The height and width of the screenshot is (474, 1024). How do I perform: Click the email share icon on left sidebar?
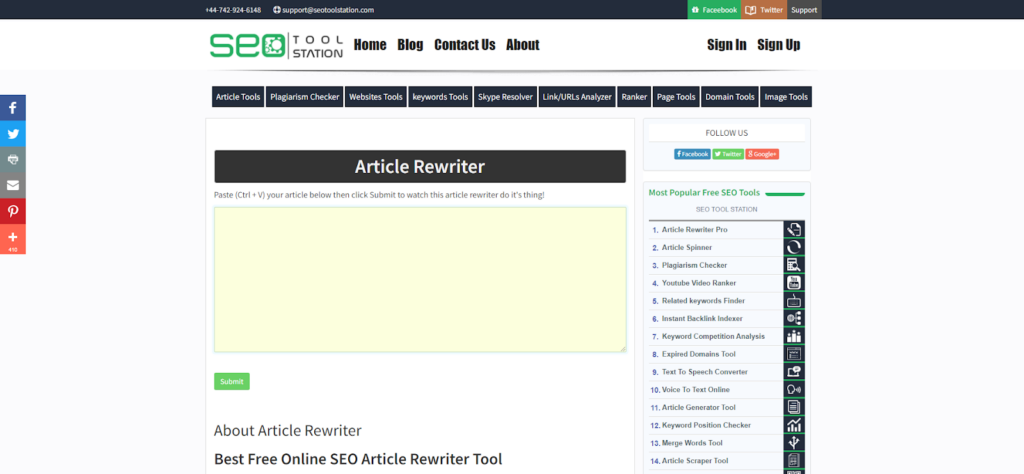(13, 186)
